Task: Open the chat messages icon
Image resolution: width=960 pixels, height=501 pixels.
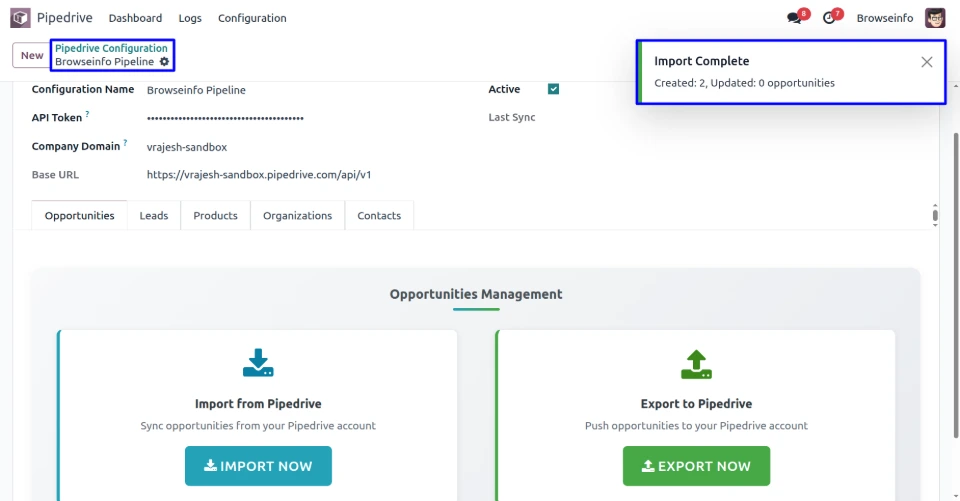Action: click(x=795, y=18)
